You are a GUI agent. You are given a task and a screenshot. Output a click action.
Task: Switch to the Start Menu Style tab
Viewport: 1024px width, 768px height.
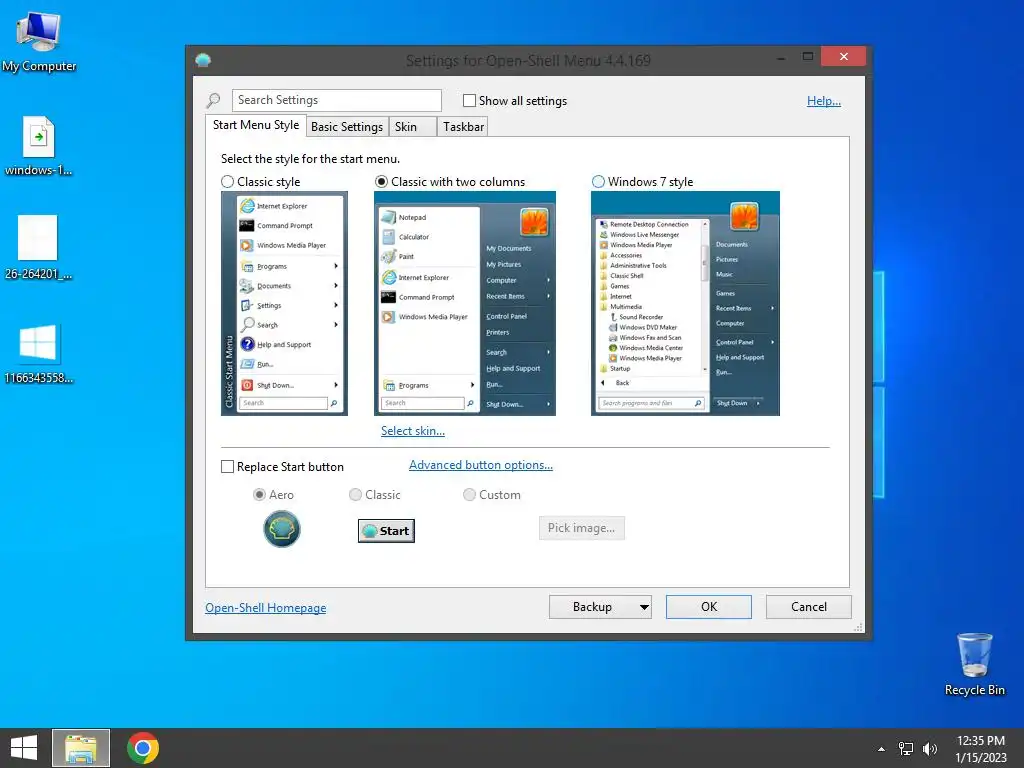click(x=256, y=125)
